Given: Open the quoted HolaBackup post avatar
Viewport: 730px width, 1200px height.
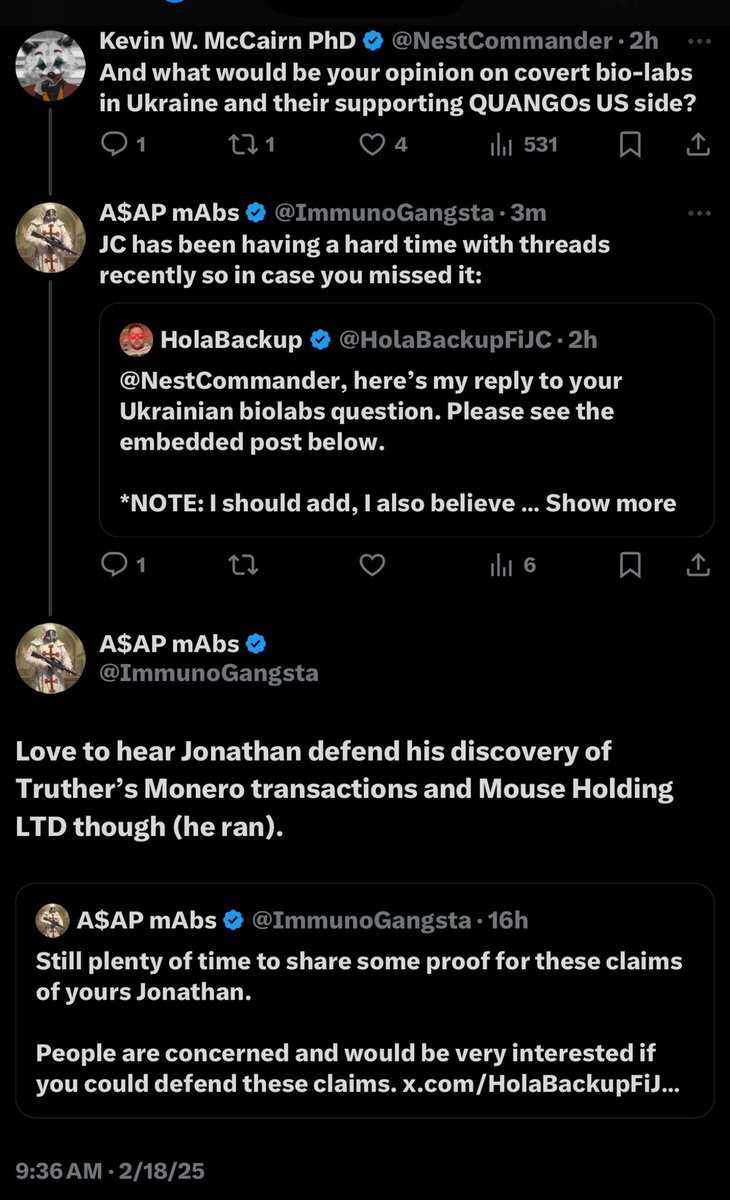Looking at the screenshot, I should [x=136, y=340].
